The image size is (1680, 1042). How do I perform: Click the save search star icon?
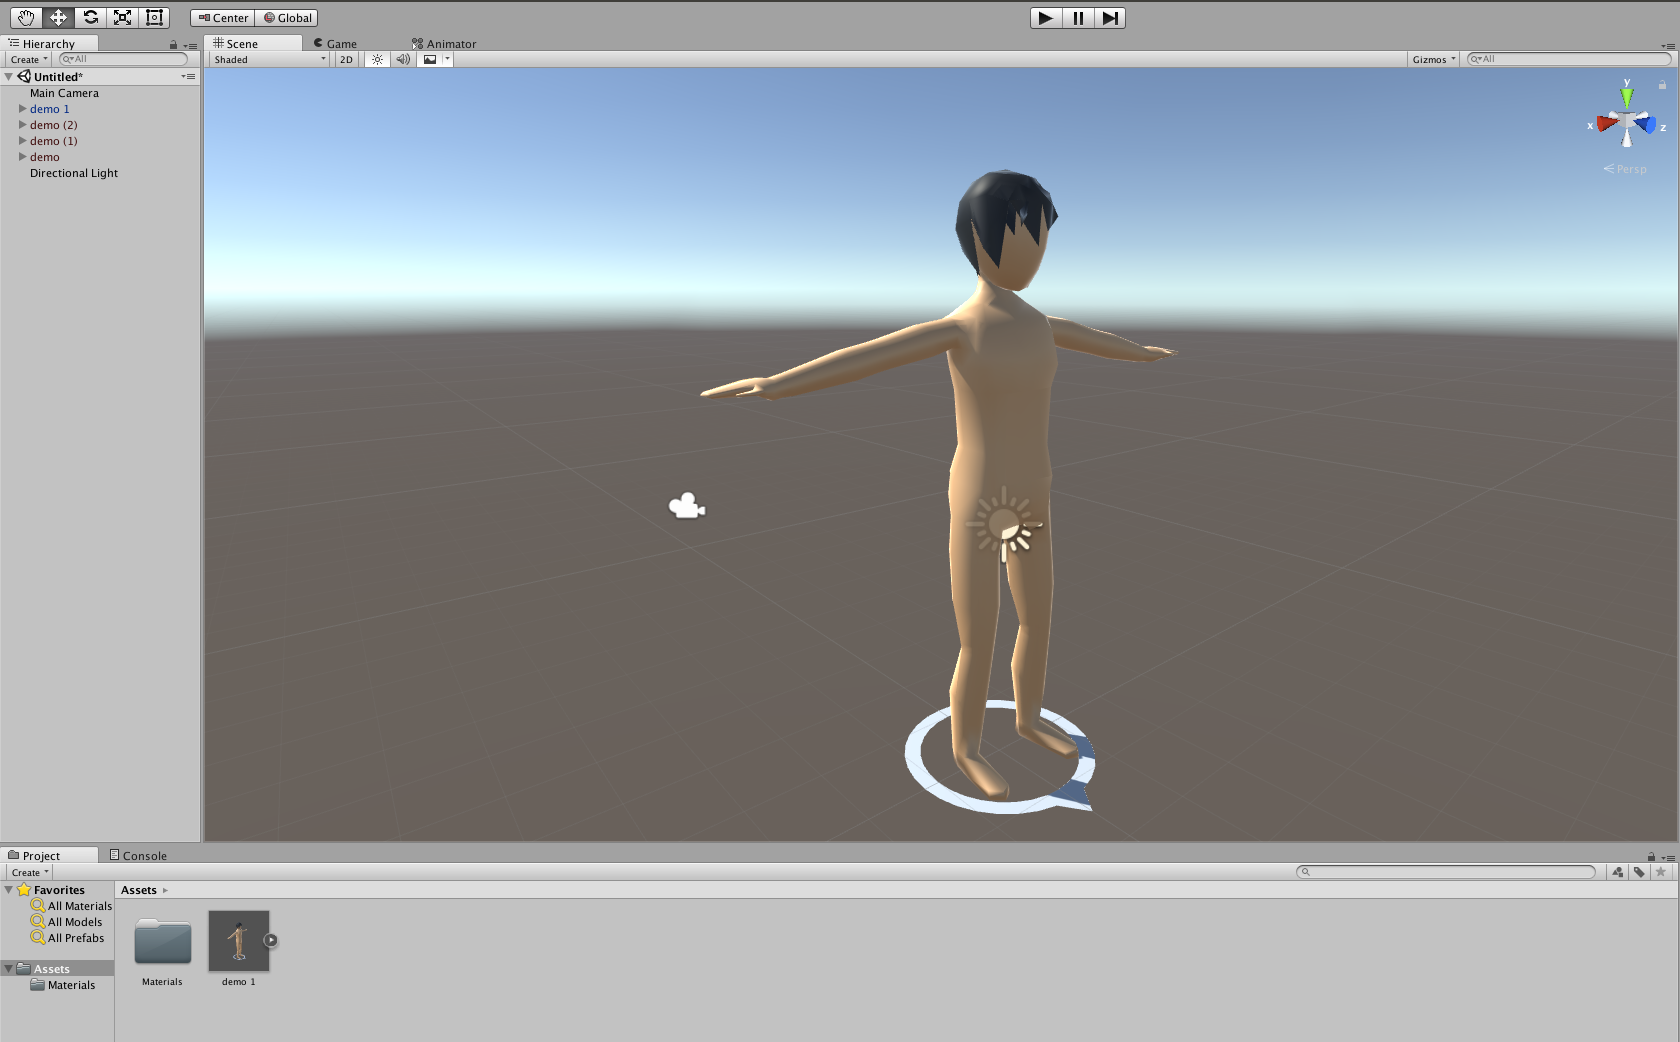1661,872
